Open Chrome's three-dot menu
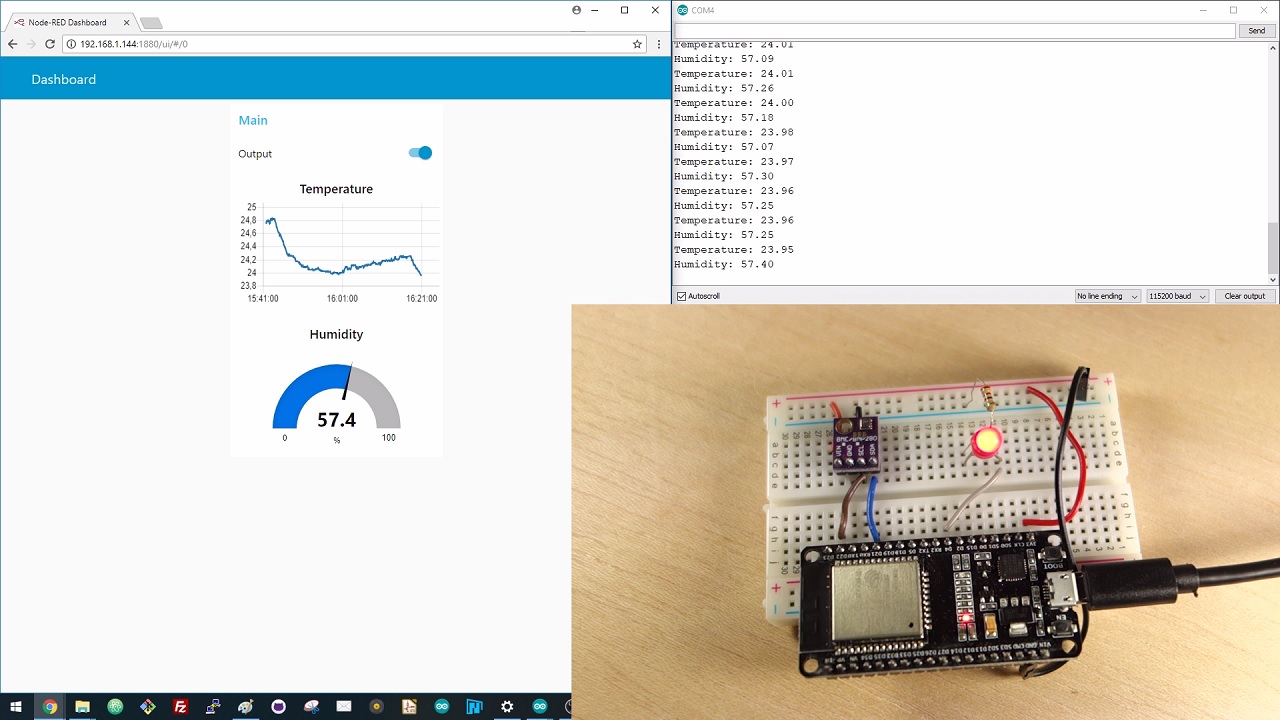Screen dimensions: 1280x720 coord(659,44)
